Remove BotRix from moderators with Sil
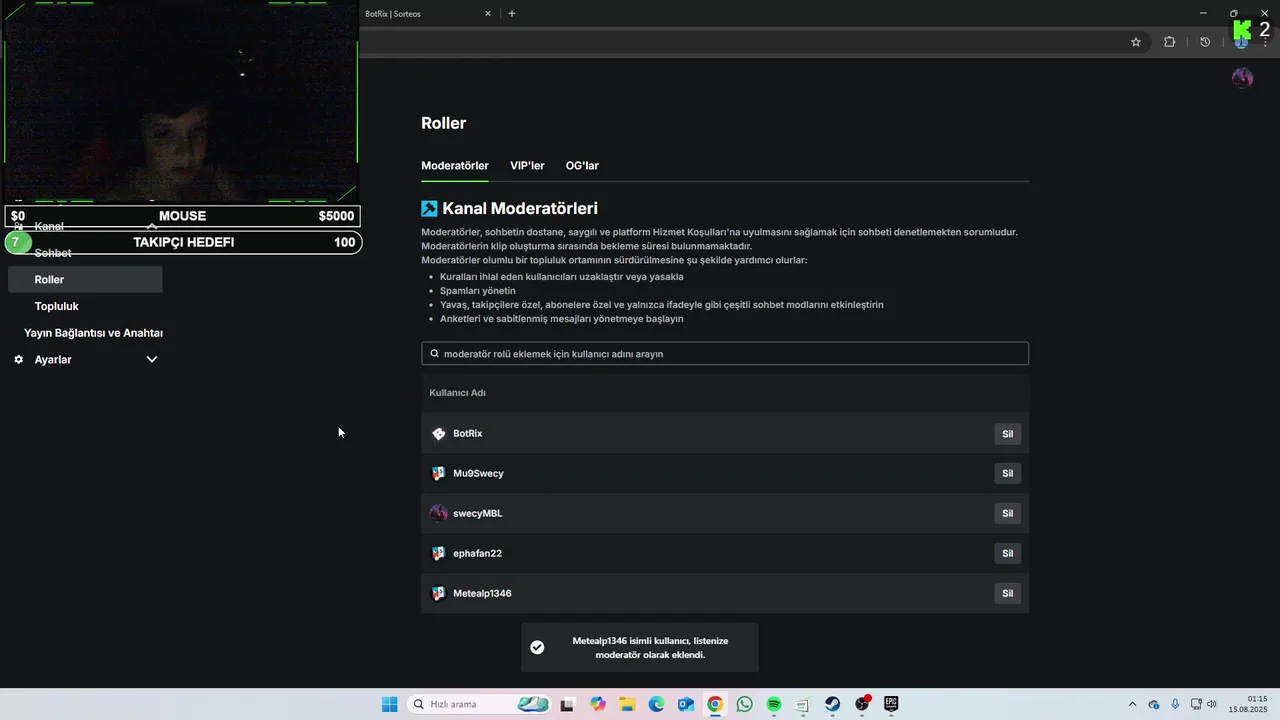Image resolution: width=1280 pixels, height=720 pixels. tap(1007, 434)
